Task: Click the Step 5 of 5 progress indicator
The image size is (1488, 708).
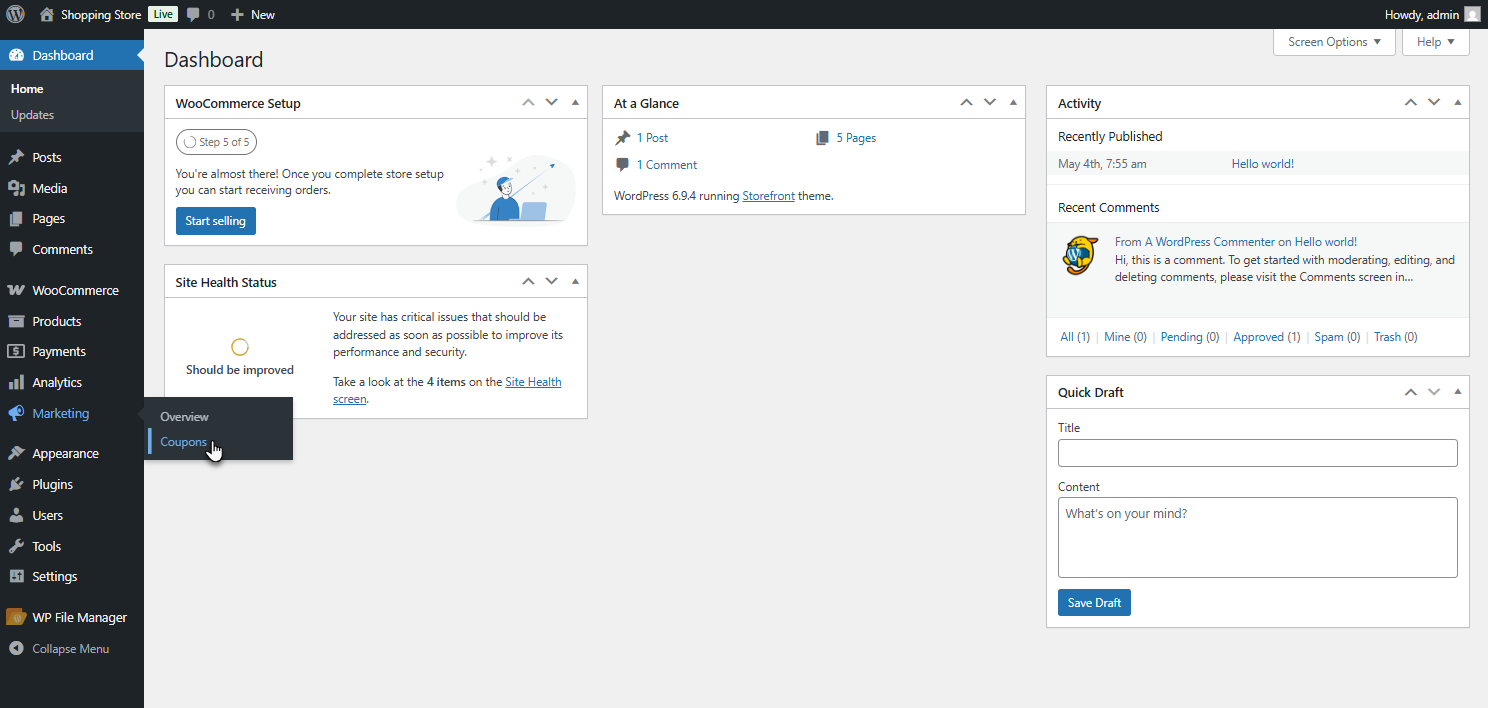Action: (x=216, y=142)
